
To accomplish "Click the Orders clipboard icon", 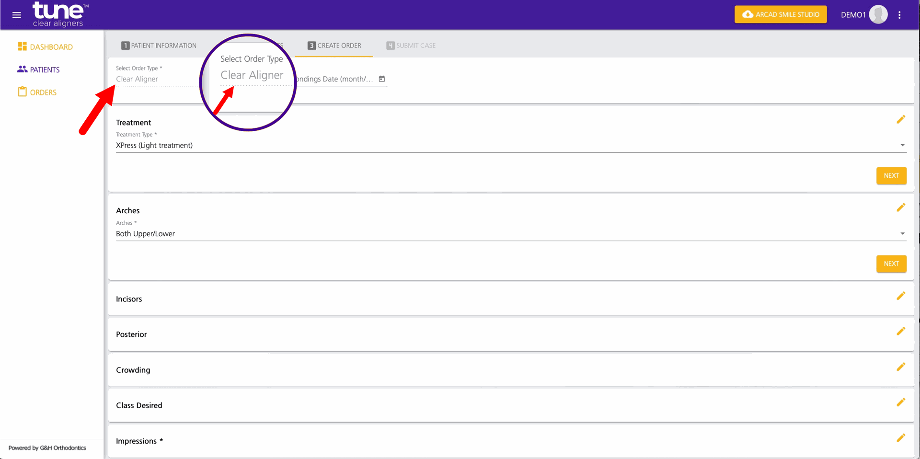I will tap(22, 92).
